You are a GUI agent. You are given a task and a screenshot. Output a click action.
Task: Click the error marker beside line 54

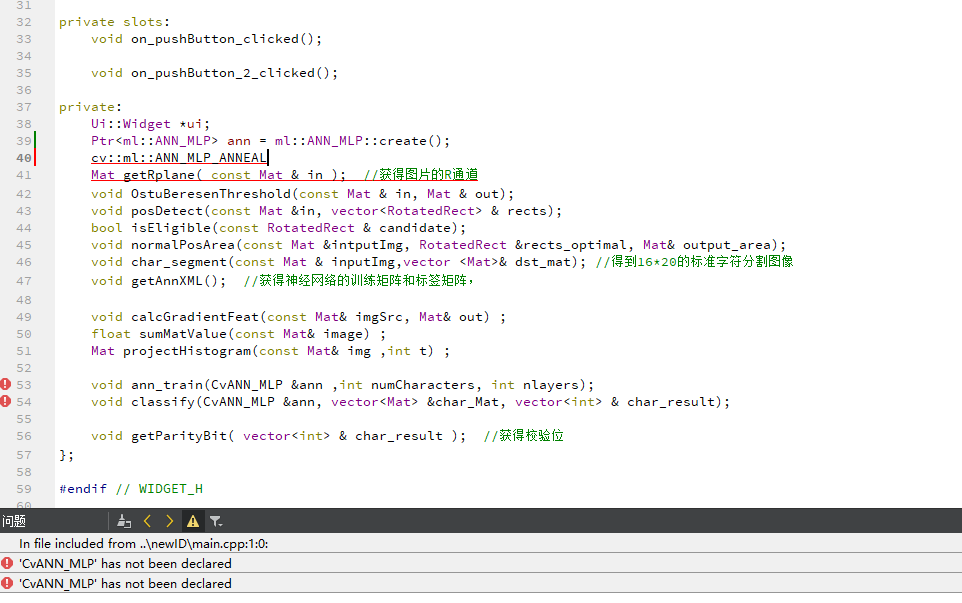coord(6,402)
